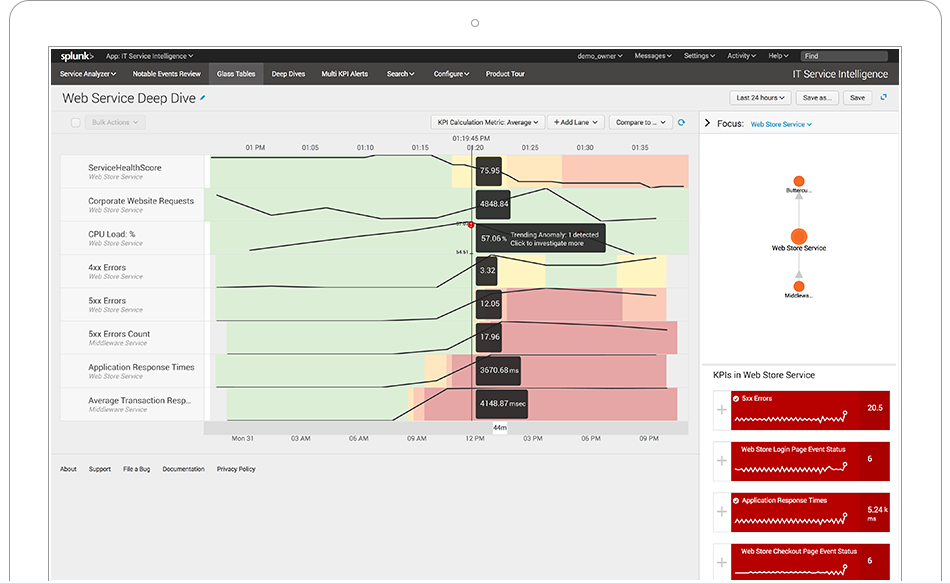This screenshot has height=584, width=950.
Task: Open KPI Calculation Metric dropdown
Action: [x=488, y=122]
